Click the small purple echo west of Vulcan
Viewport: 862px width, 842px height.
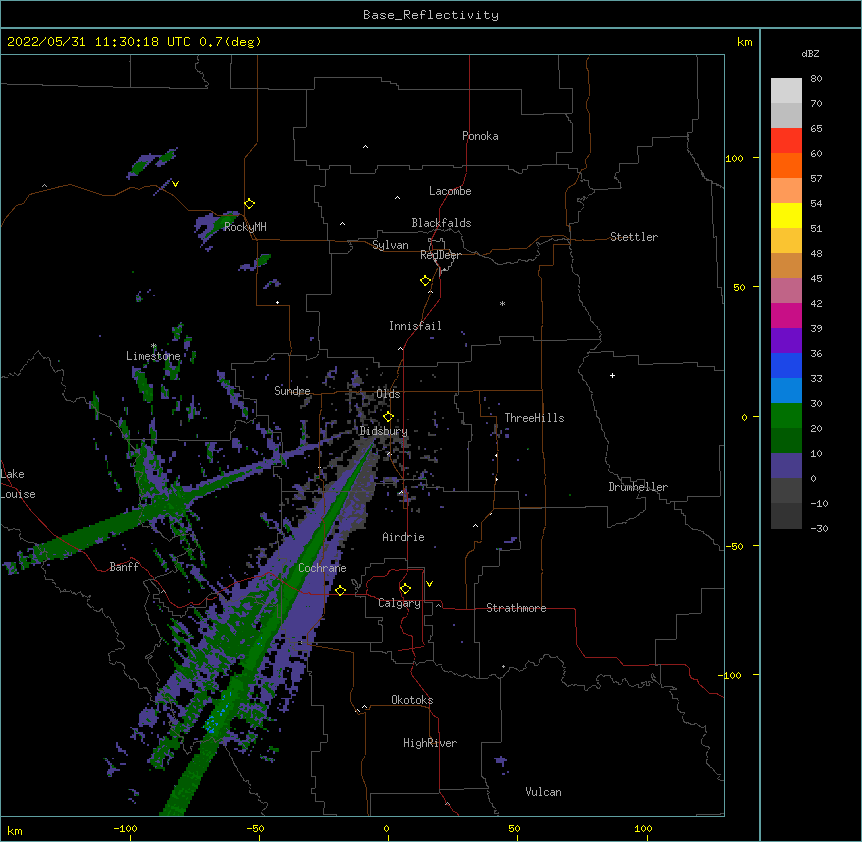pyautogui.click(x=500, y=762)
